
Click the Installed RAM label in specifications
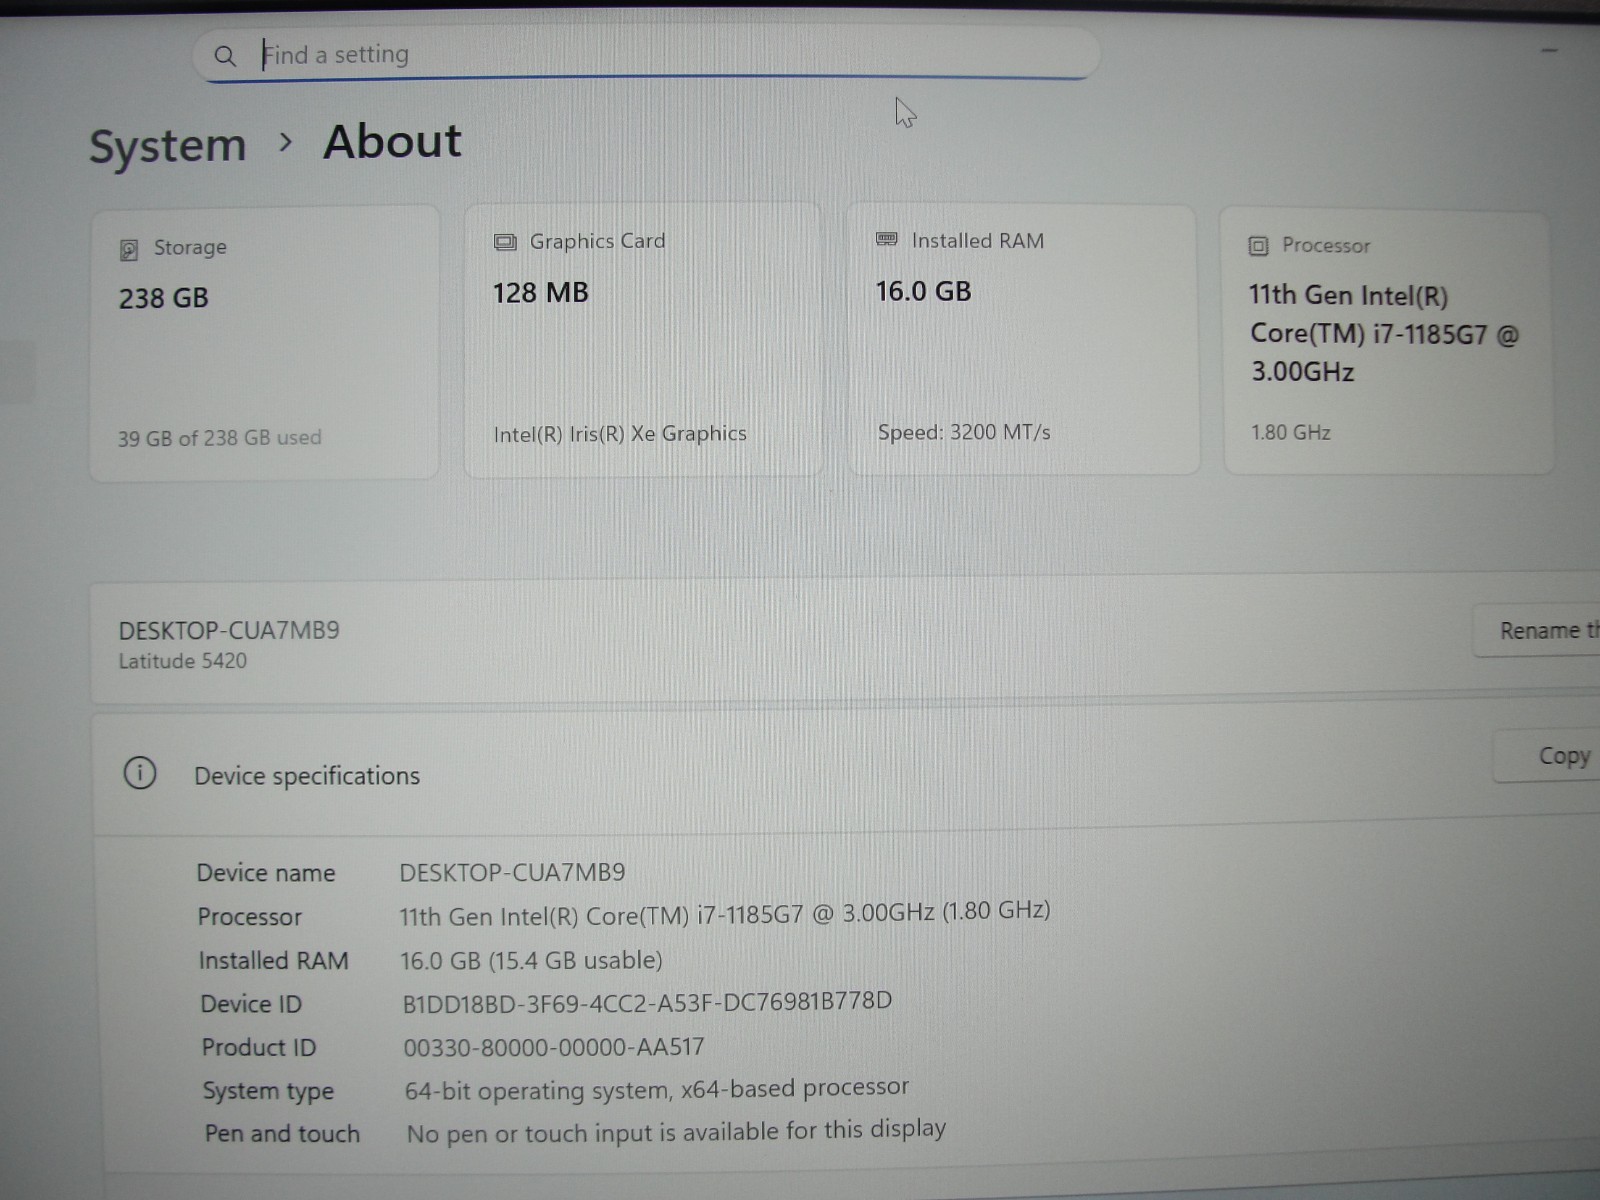point(273,960)
